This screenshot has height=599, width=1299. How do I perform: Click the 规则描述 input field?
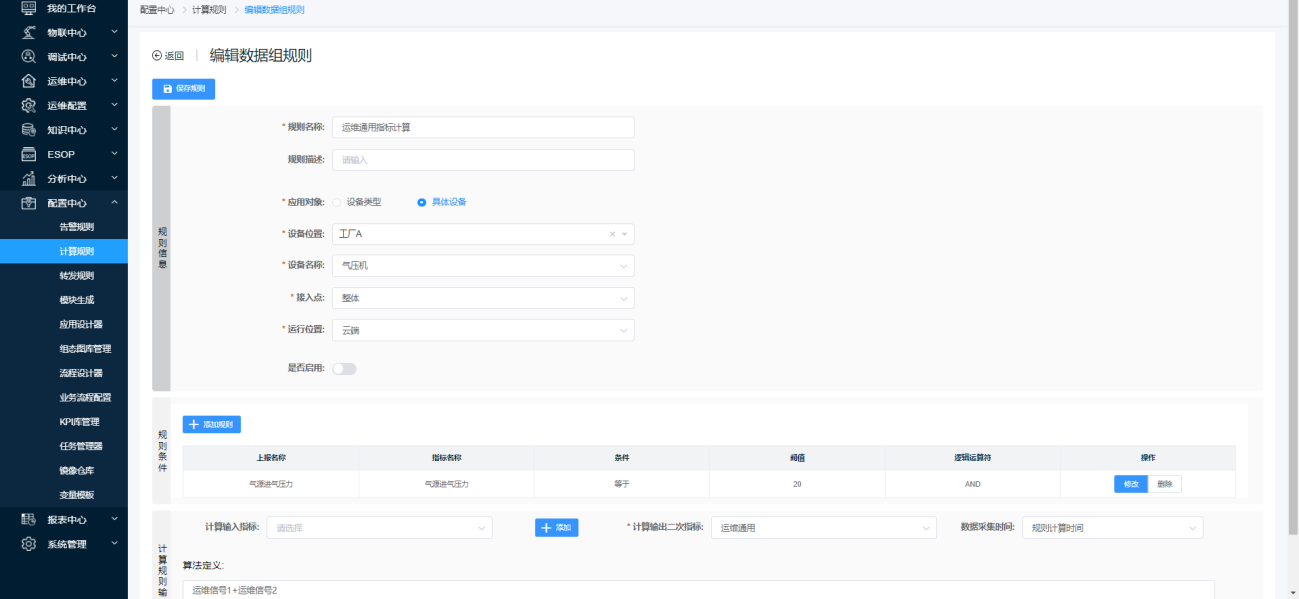pyautogui.click(x=483, y=160)
